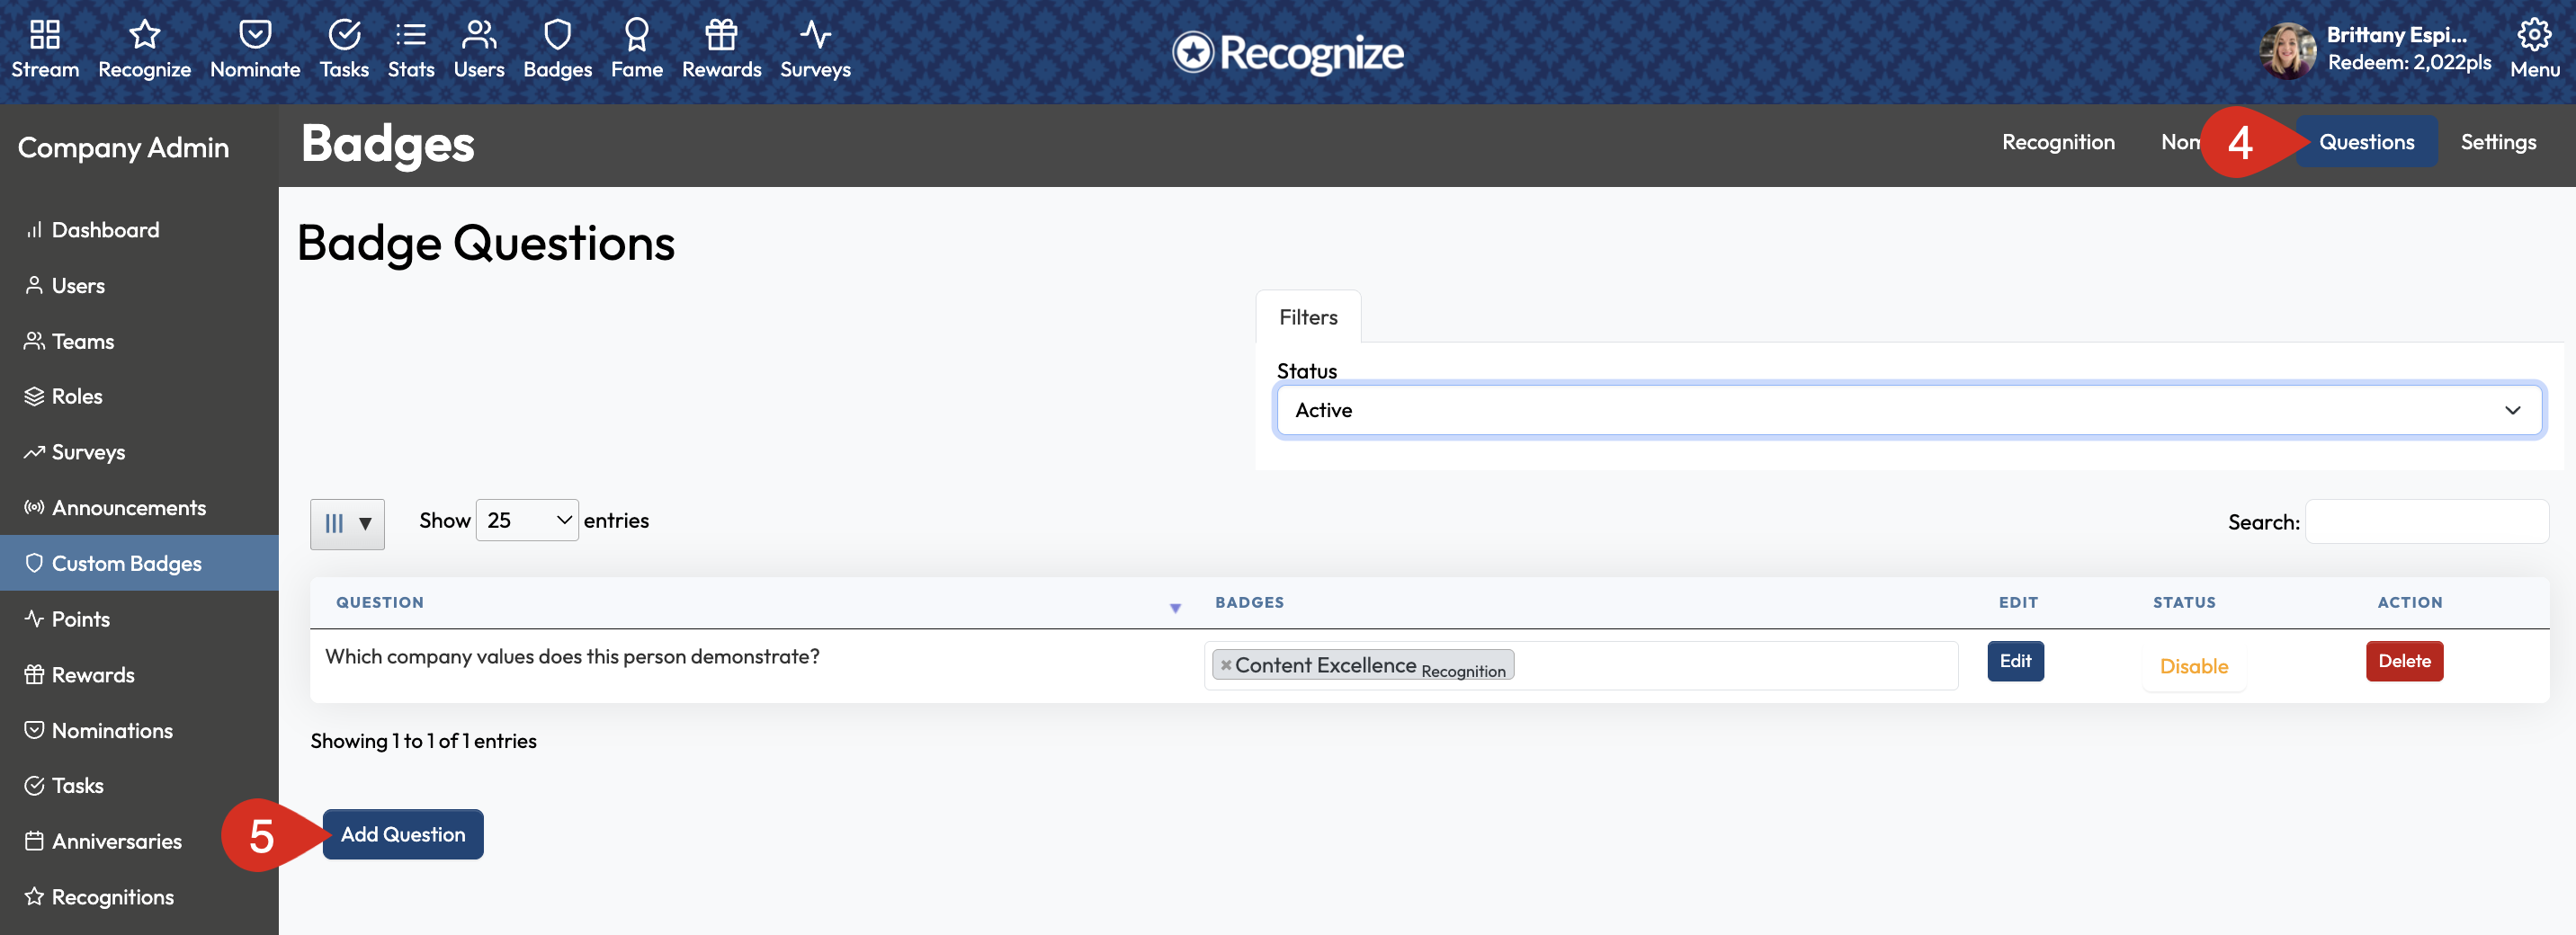Open Announcements in the sidebar
2576x935 pixels.
tap(128, 508)
